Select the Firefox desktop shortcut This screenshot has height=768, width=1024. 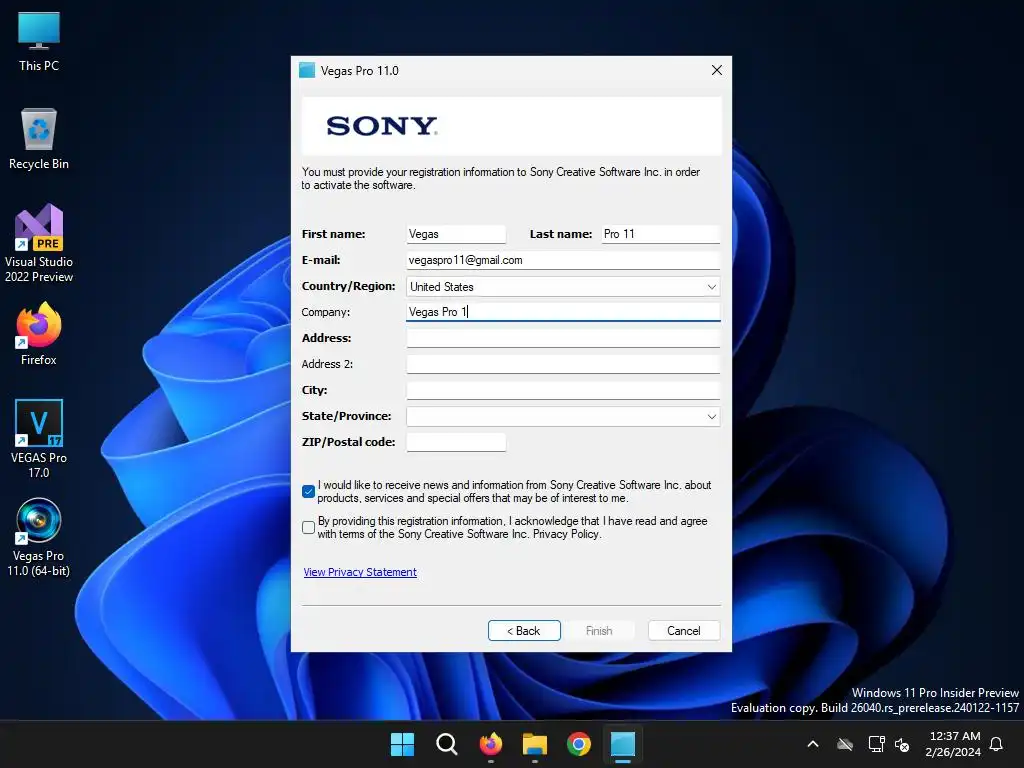point(39,334)
